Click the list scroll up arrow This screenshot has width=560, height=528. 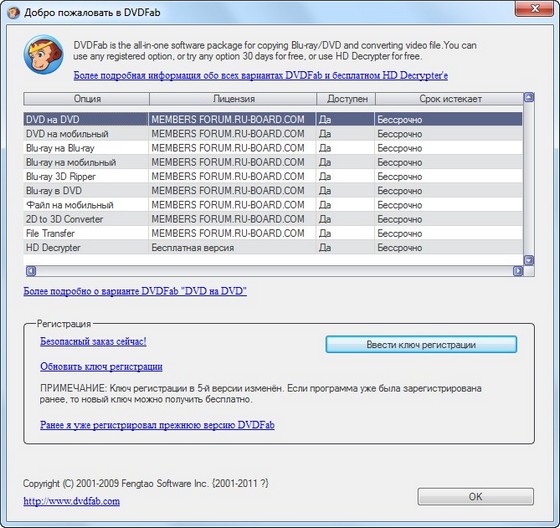coord(529,97)
